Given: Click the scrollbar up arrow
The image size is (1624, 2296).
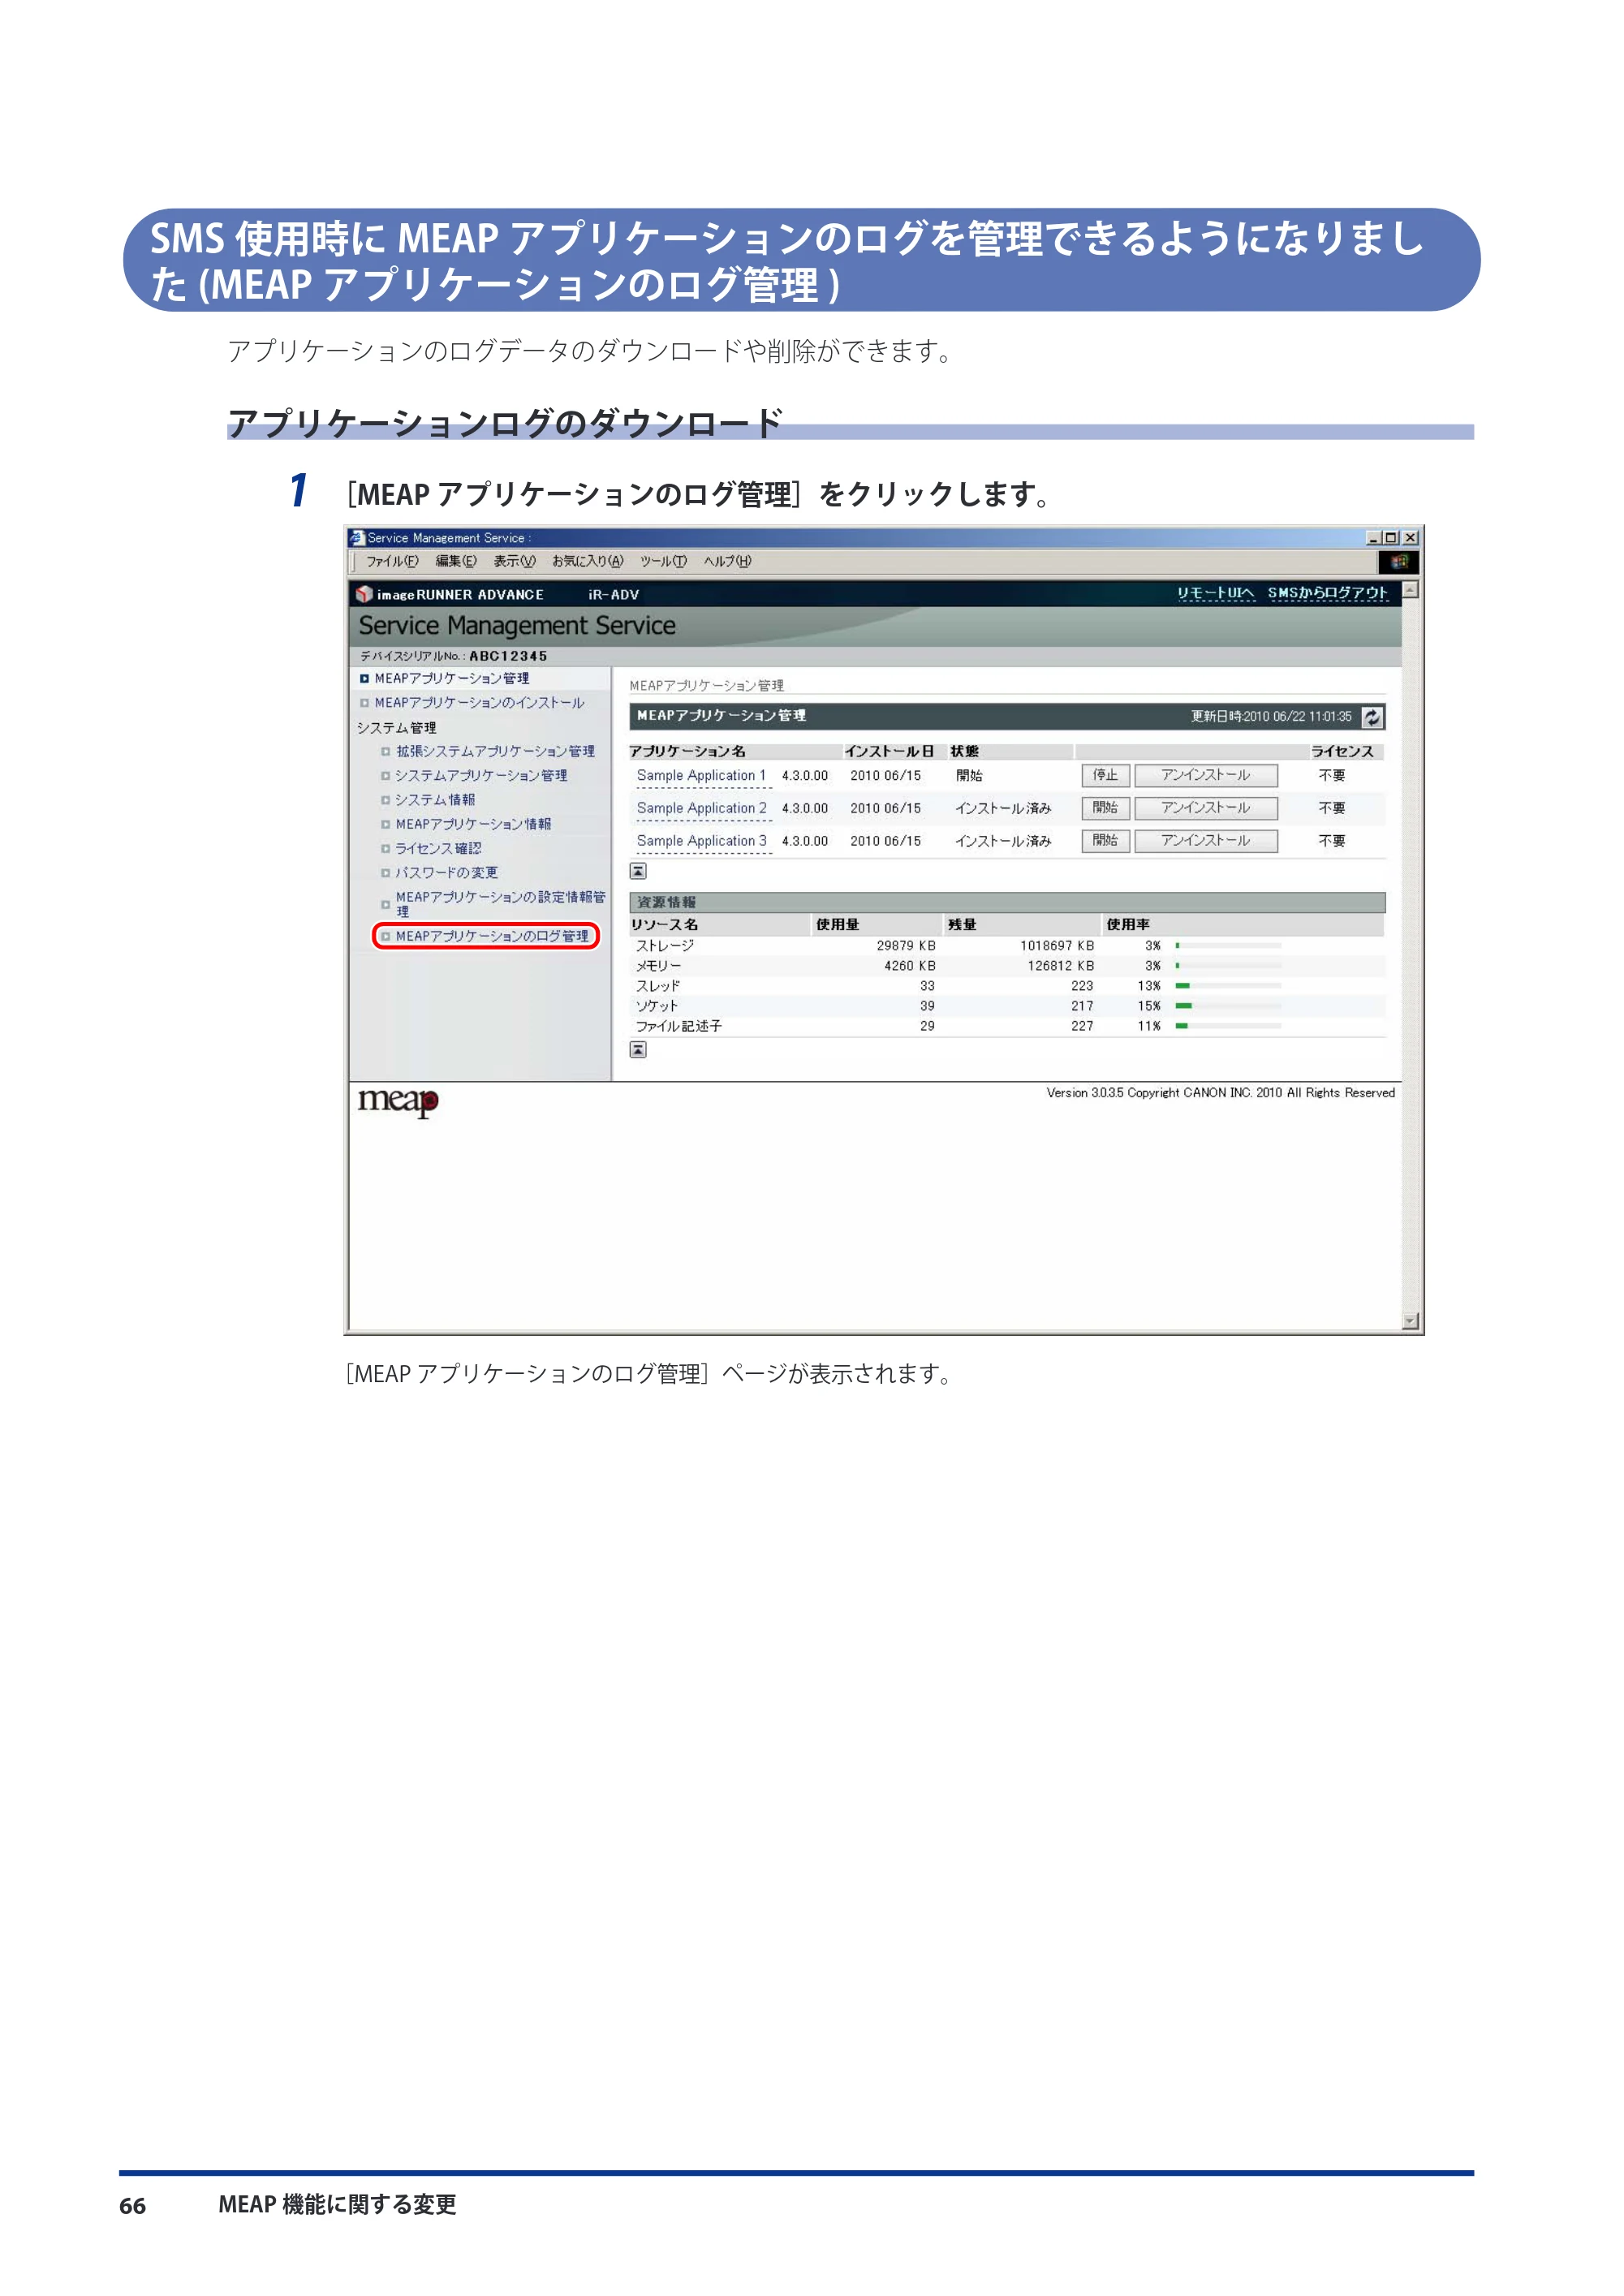Looking at the screenshot, I should [1410, 590].
